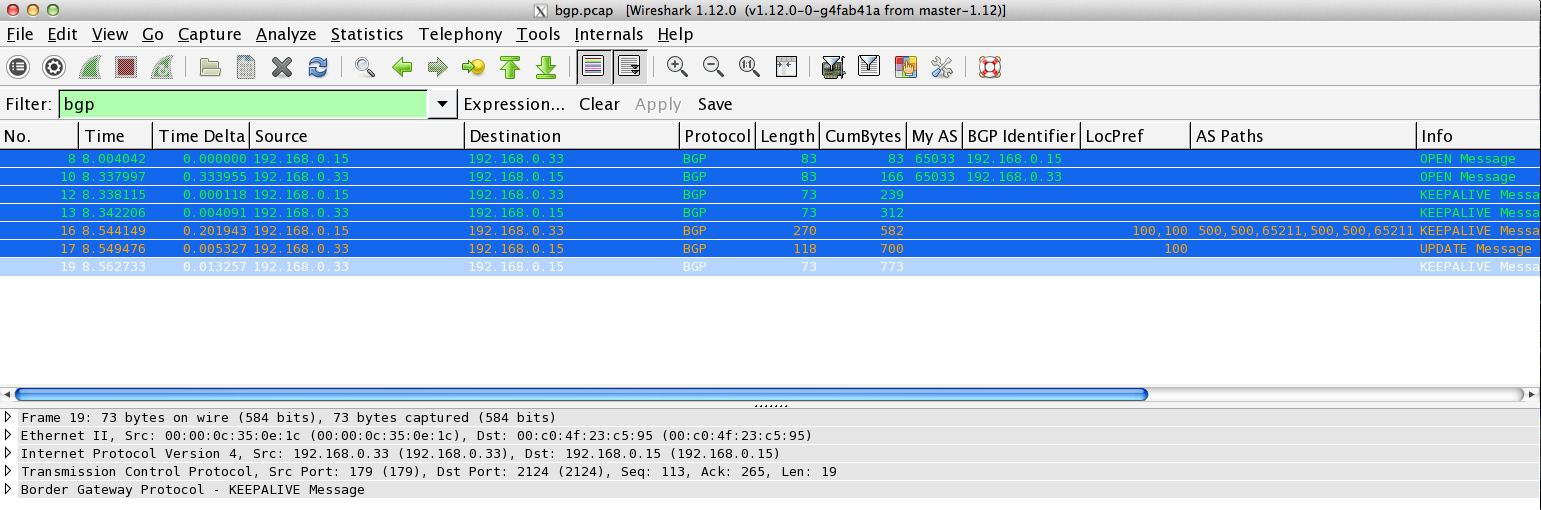Open the Analyze menu
Image resolution: width=1541 pixels, height=510 pixels.
(x=286, y=34)
